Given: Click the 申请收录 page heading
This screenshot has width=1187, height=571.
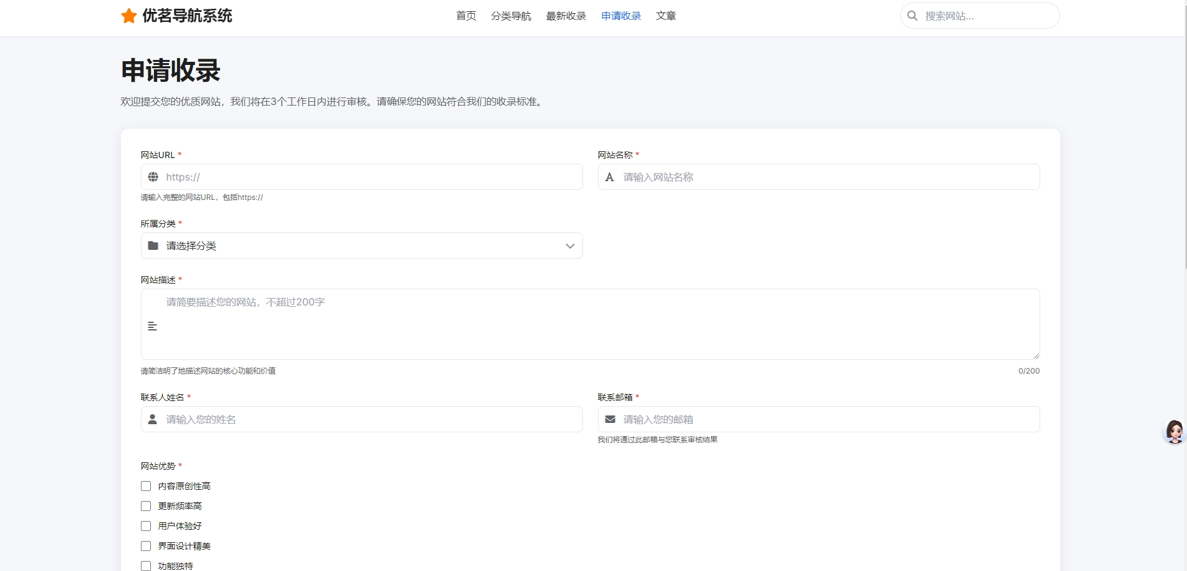Looking at the screenshot, I should pyautogui.click(x=170, y=70).
